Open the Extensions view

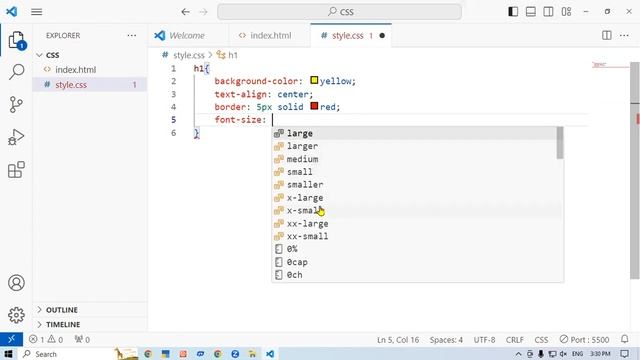16,169
